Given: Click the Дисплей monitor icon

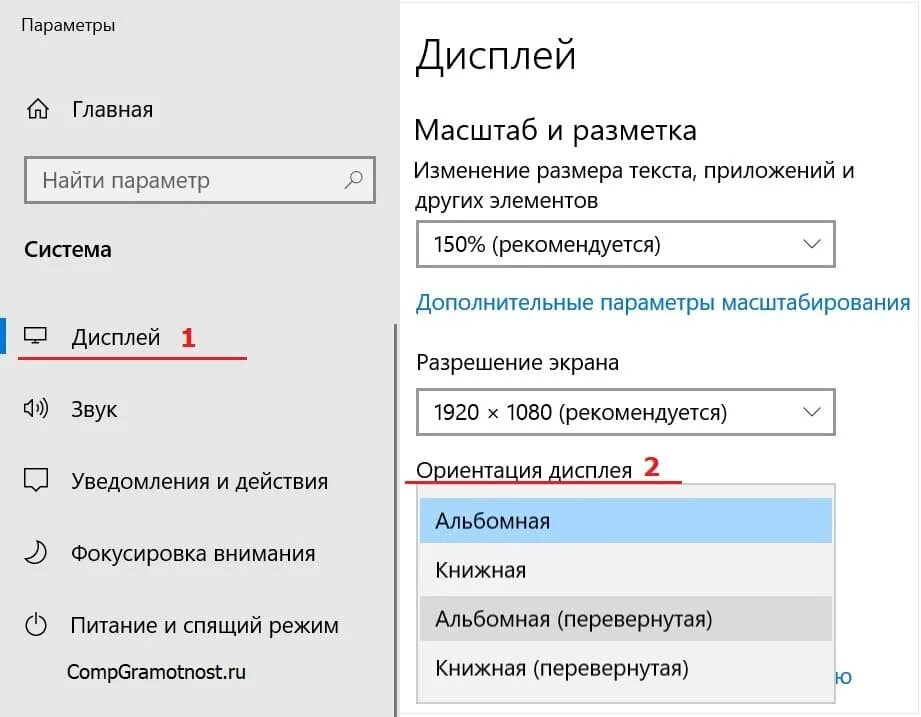Looking at the screenshot, I should point(35,336).
